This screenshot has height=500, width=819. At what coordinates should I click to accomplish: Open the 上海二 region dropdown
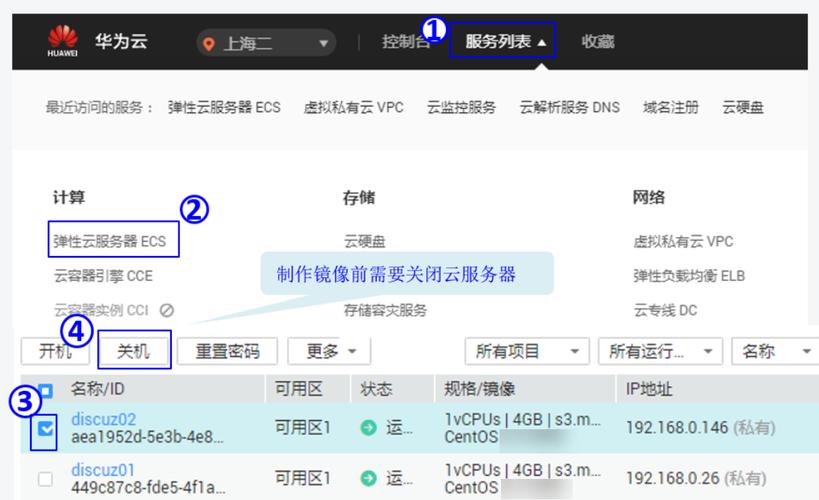click(x=266, y=43)
